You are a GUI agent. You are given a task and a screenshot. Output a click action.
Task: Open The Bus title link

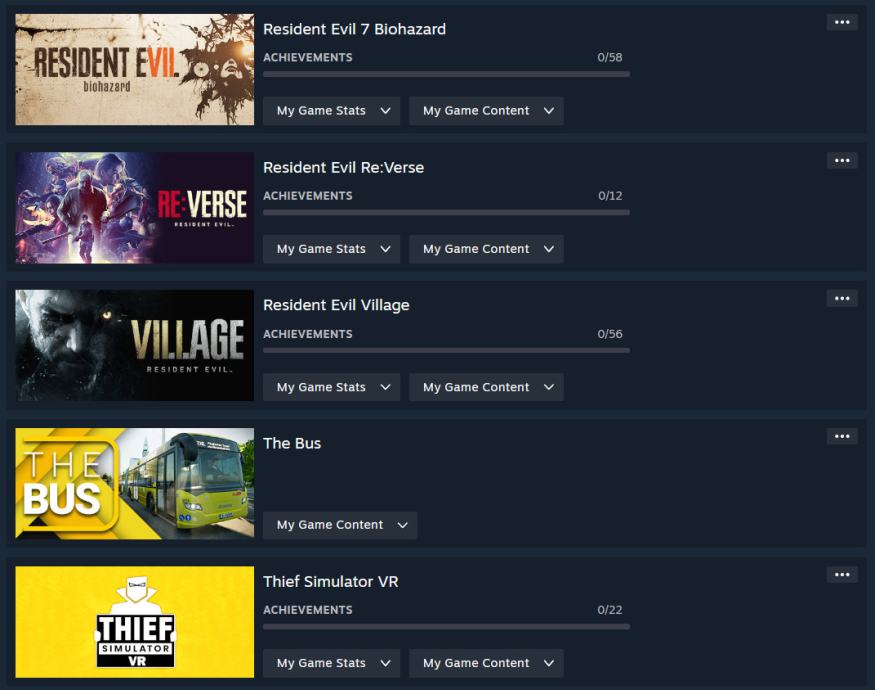click(x=292, y=443)
